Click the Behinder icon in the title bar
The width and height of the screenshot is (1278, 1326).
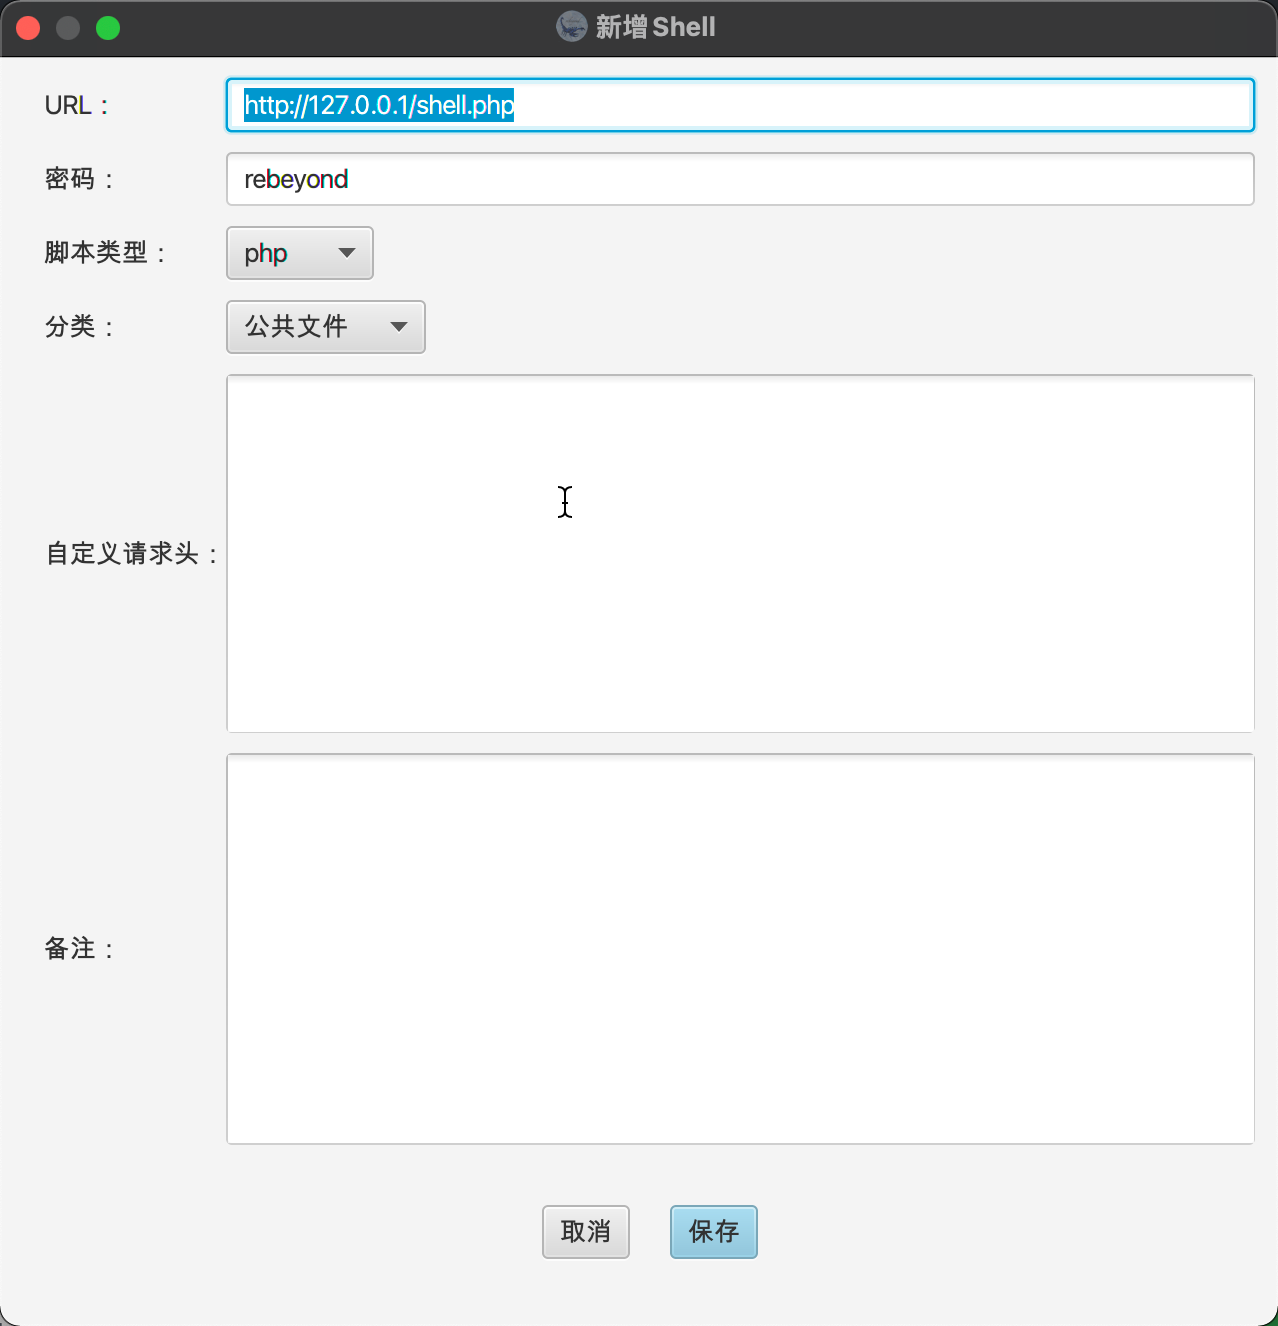click(570, 27)
